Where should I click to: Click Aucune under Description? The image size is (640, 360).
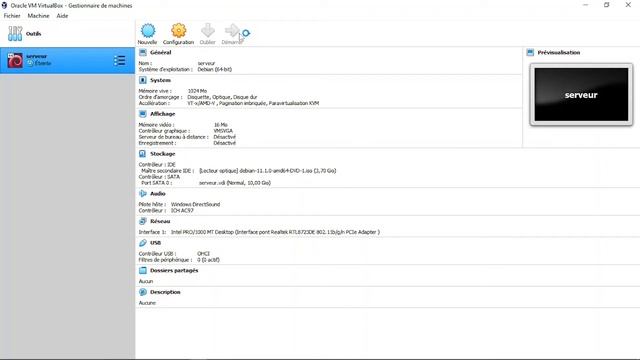click(x=147, y=303)
